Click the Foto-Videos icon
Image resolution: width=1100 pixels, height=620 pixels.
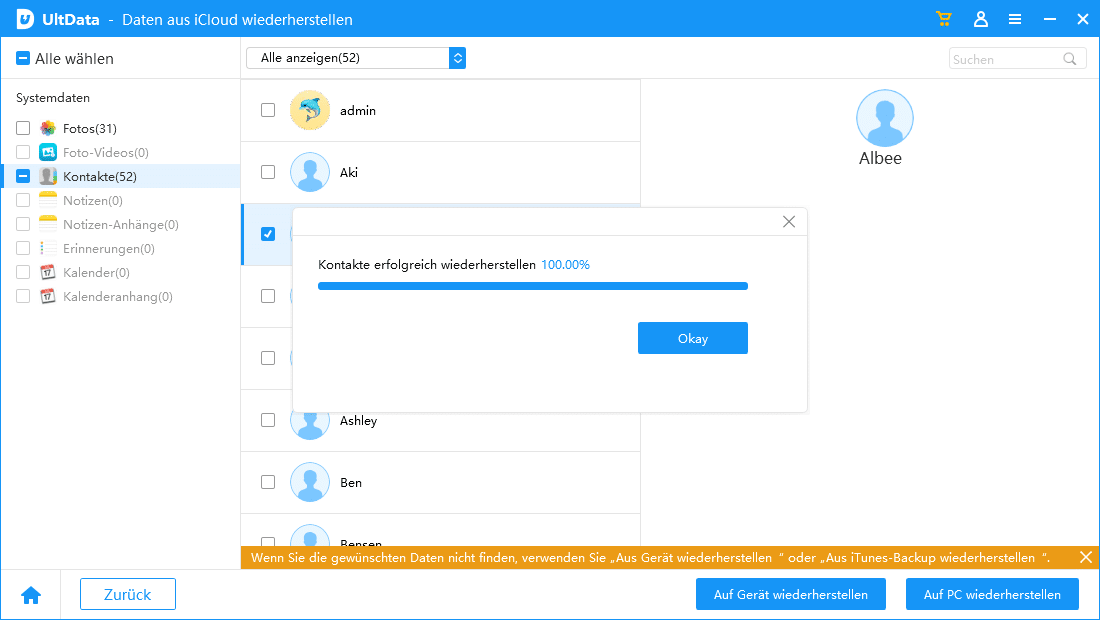pyautogui.click(x=48, y=152)
